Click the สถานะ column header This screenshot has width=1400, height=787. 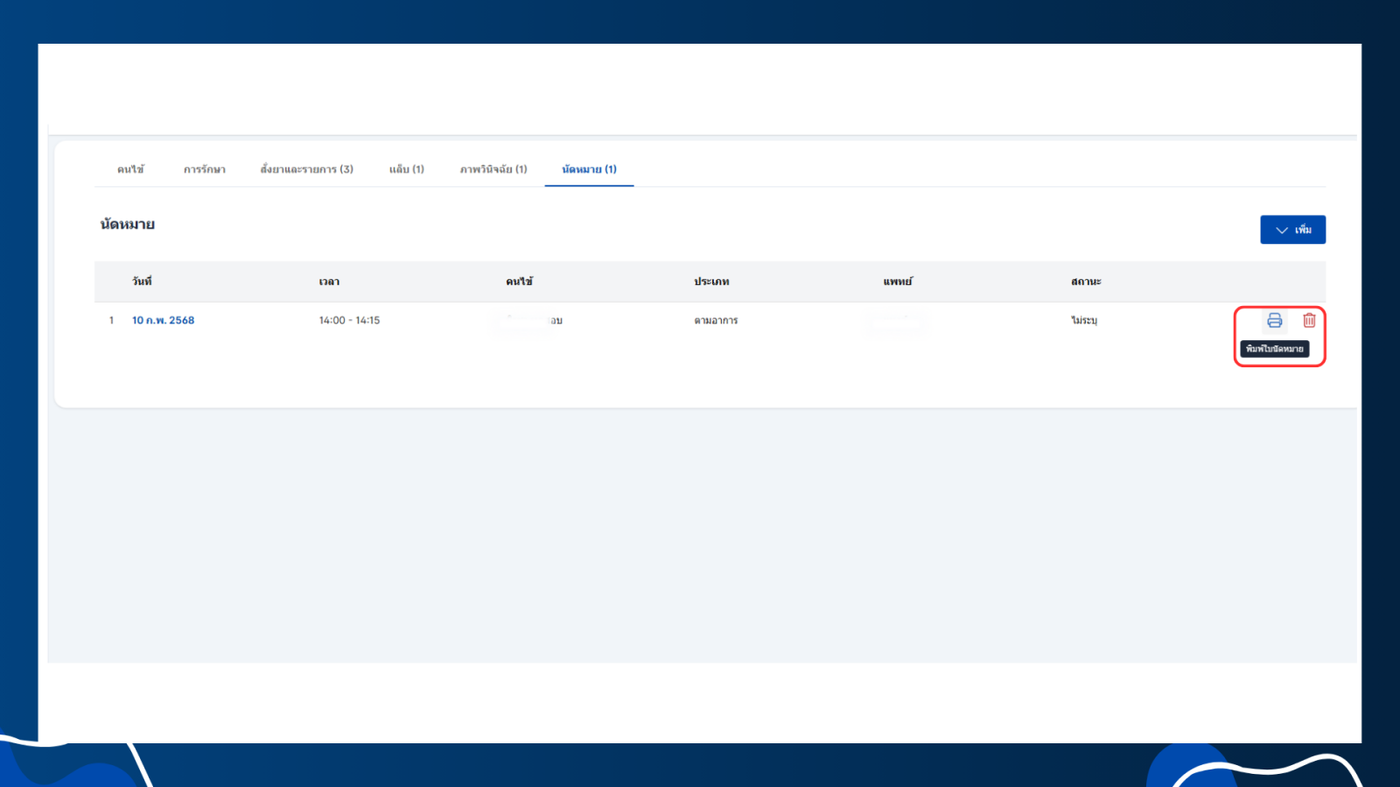click(x=1085, y=282)
